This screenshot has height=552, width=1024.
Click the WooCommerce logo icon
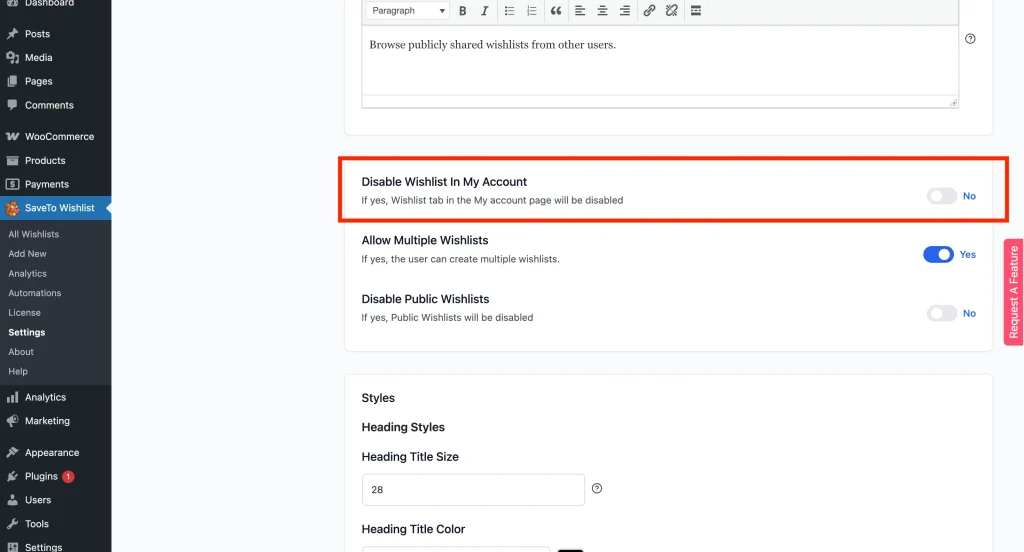[12, 137]
